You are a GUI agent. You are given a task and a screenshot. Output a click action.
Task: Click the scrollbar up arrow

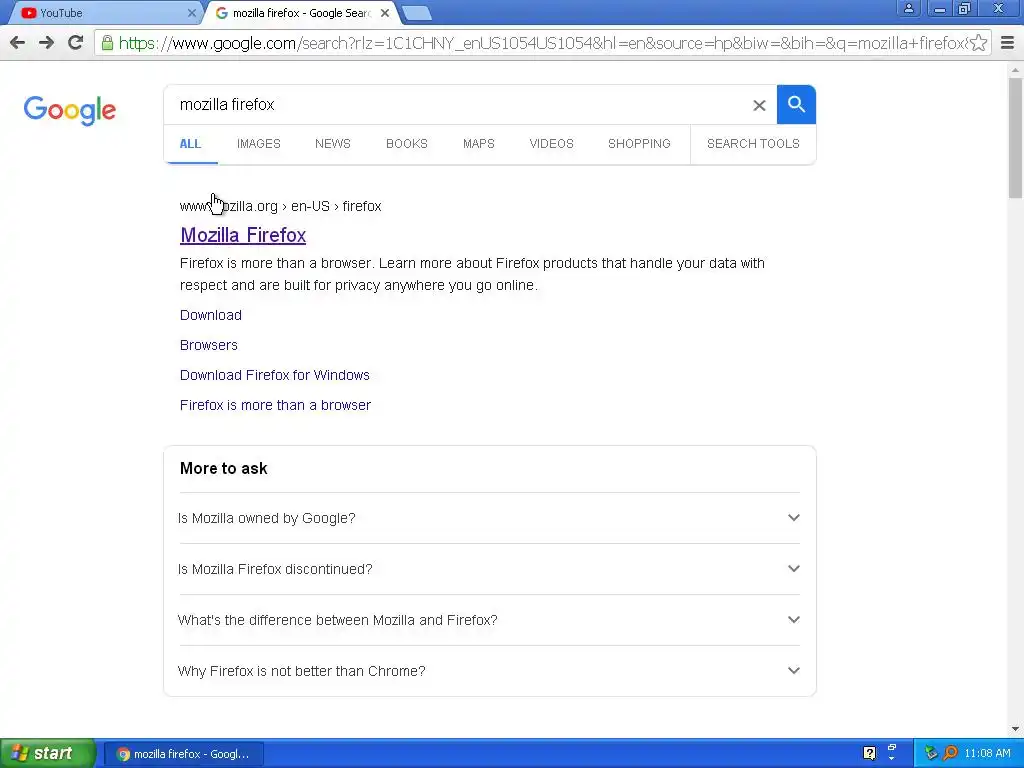tap(1015, 70)
